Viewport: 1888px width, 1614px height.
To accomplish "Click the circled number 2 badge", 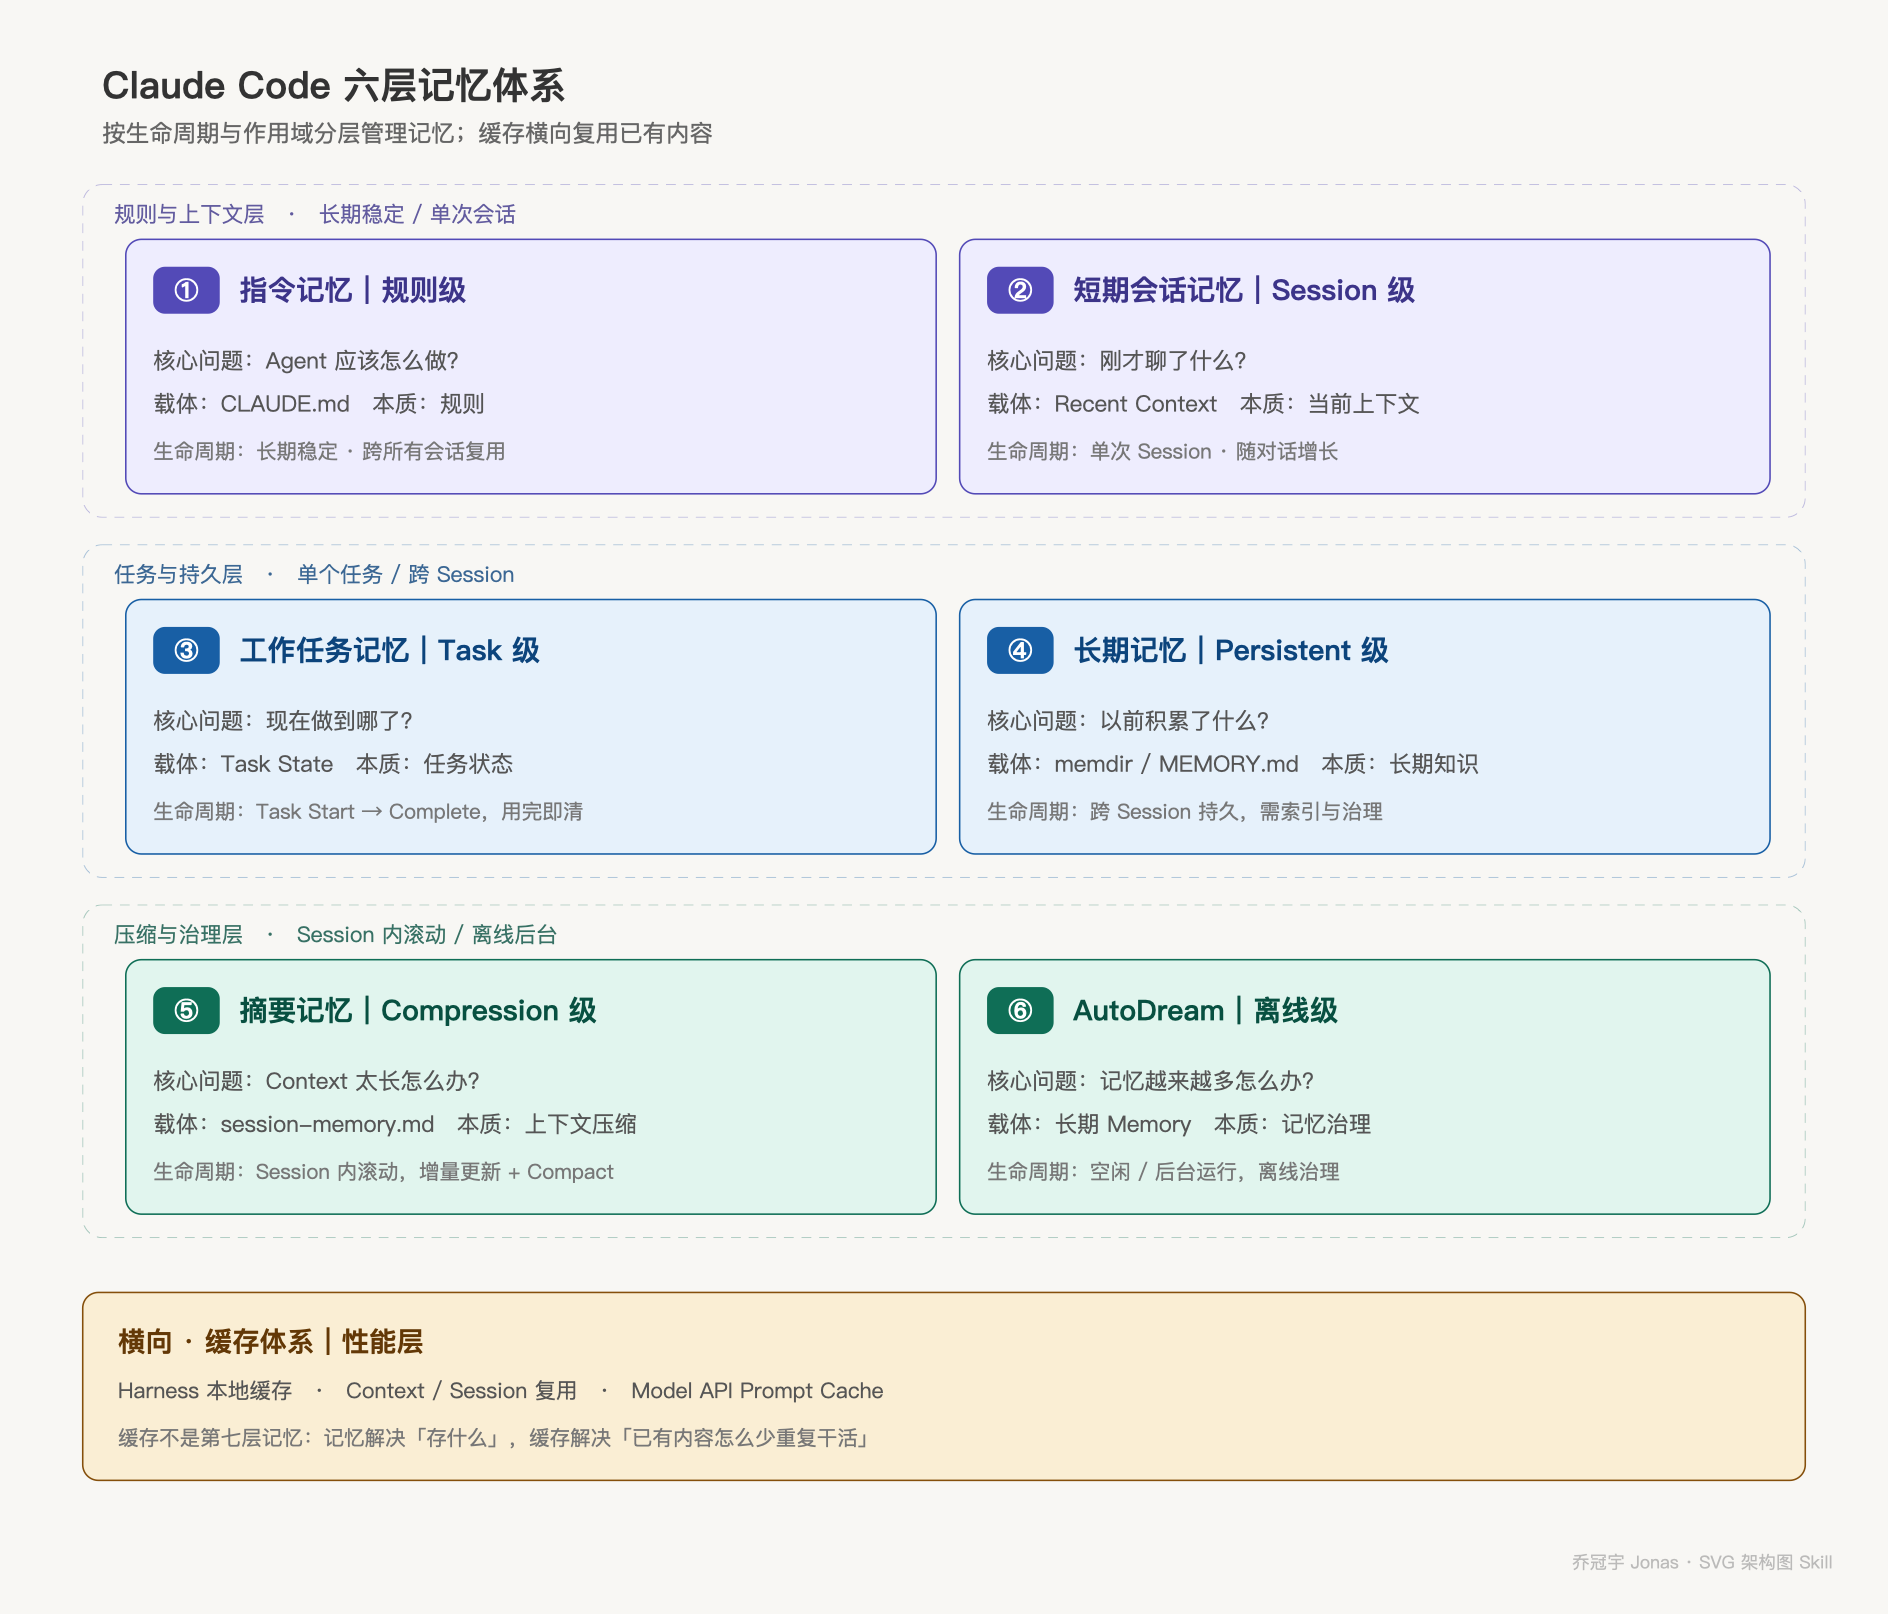I will [x=1020, y=290].
